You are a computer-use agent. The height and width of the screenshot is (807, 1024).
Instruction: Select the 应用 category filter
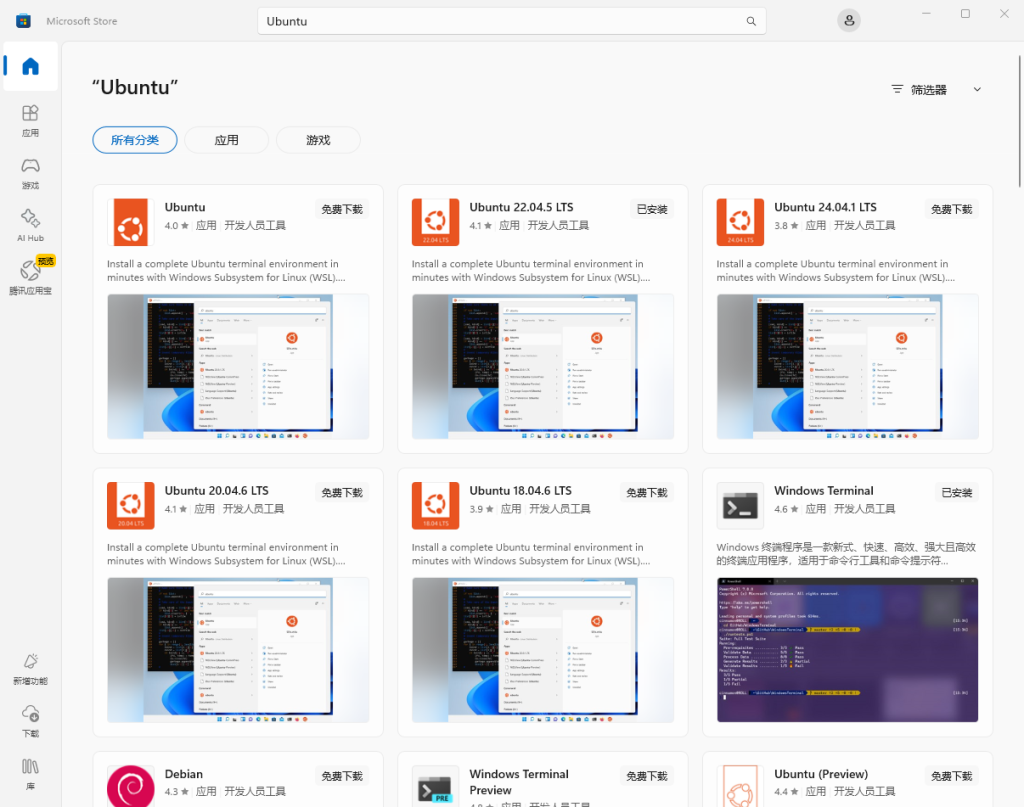226,140
